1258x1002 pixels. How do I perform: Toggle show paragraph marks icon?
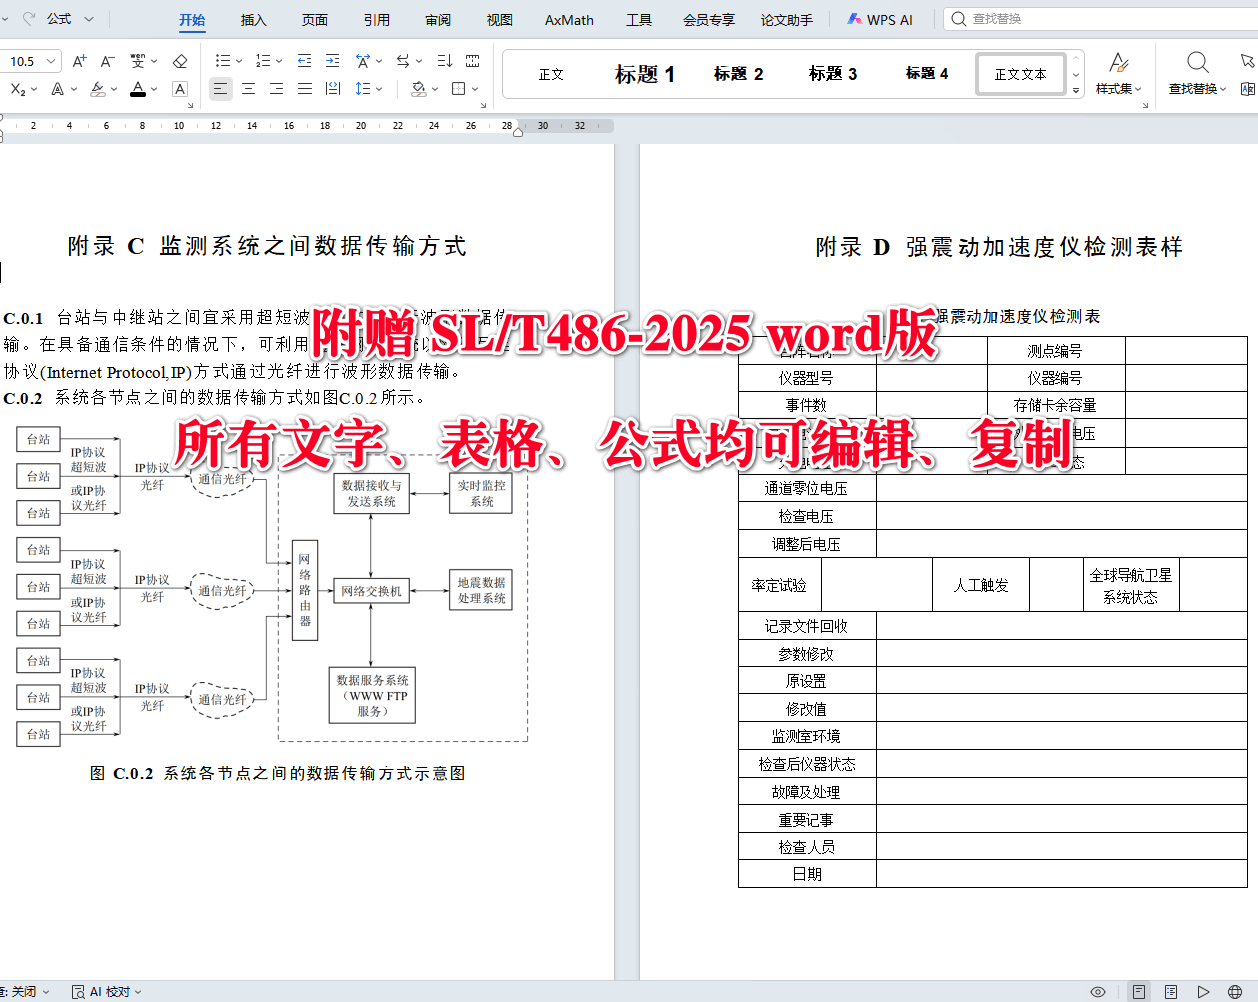pos(473,61)
